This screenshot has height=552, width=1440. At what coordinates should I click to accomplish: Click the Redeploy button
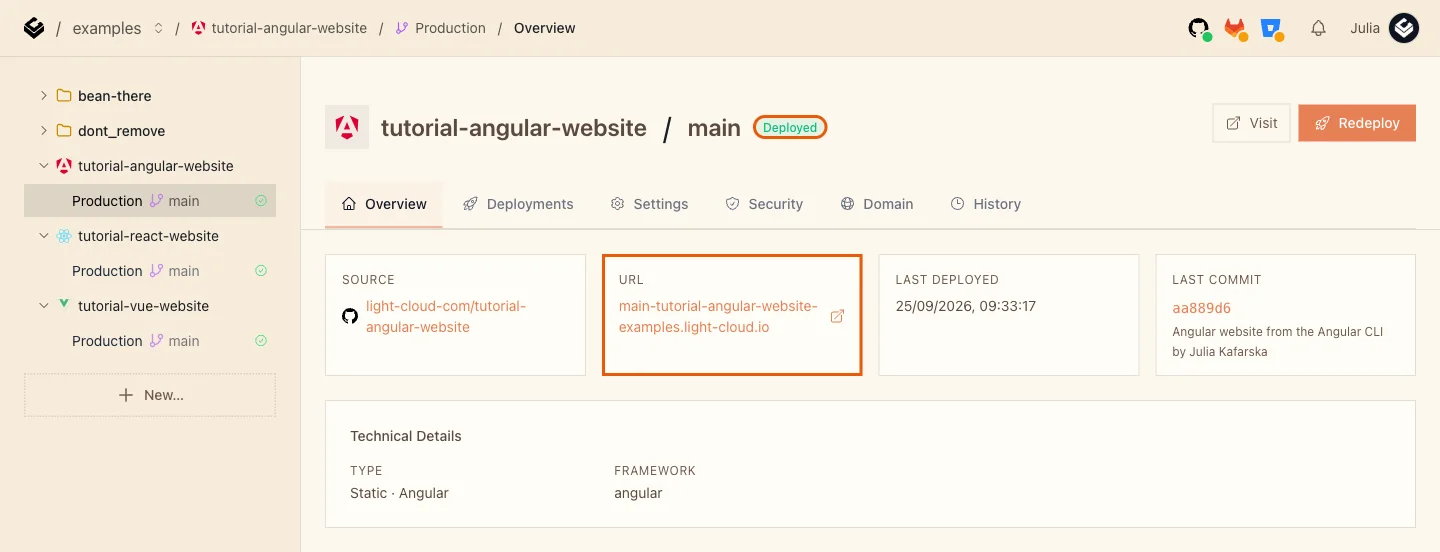(1357, 123)
